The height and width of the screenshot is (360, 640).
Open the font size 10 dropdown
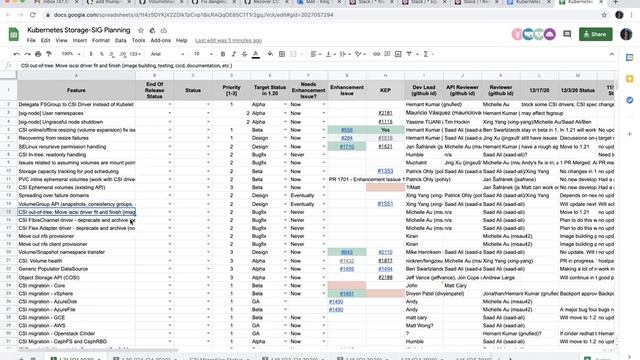point(203,54)
